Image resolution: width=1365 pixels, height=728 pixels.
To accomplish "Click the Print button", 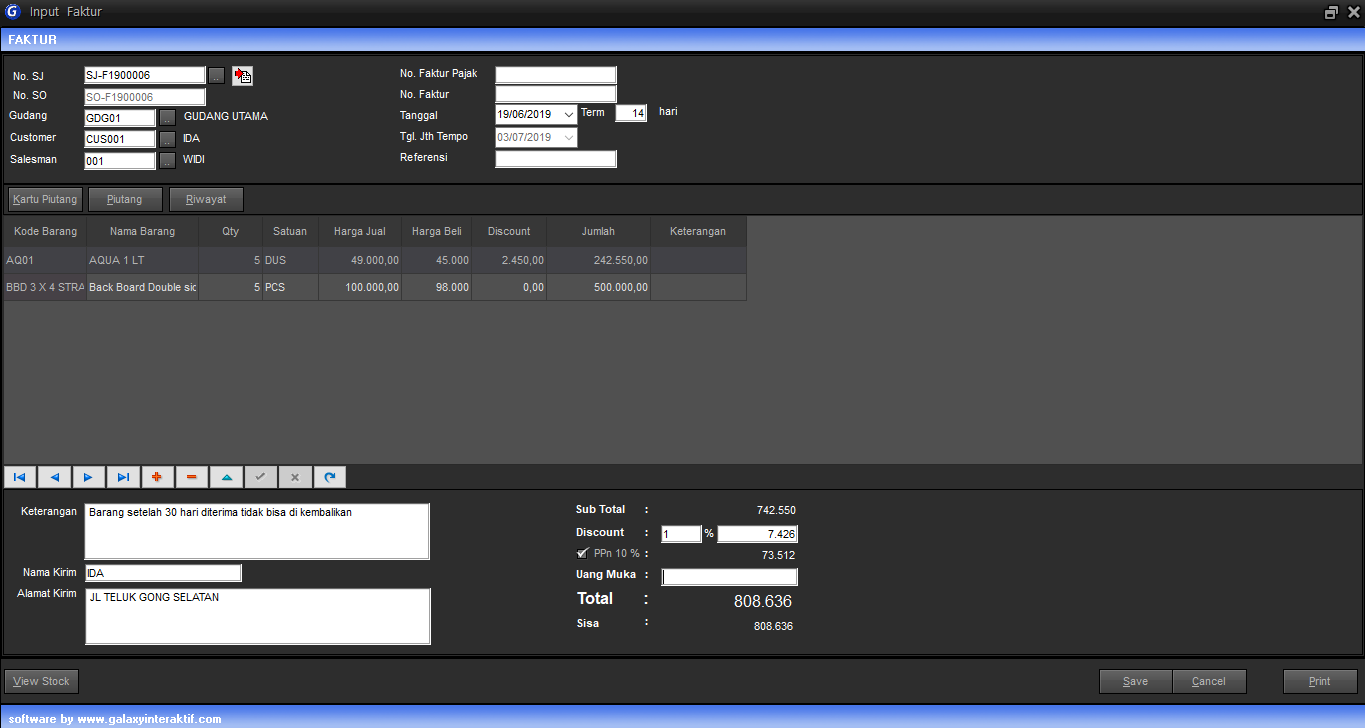I will [1319, 681].
